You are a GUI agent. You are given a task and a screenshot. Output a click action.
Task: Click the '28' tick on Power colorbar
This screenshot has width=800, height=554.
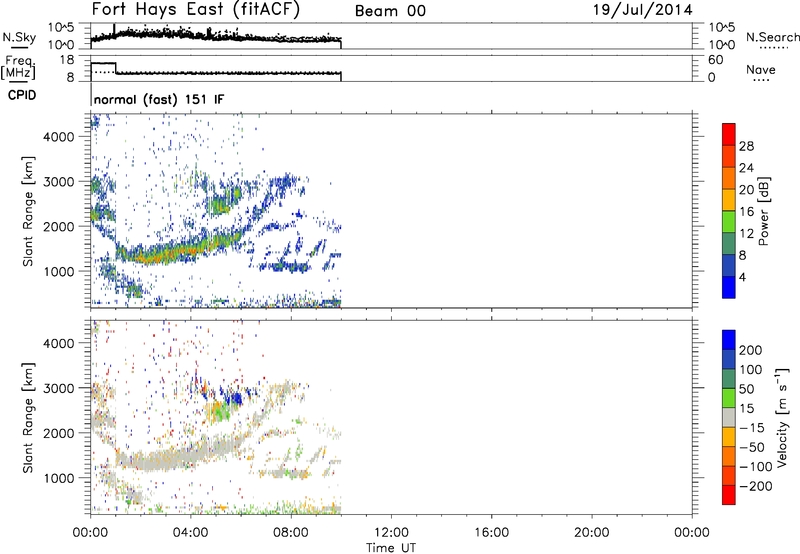tap(746, 146)
